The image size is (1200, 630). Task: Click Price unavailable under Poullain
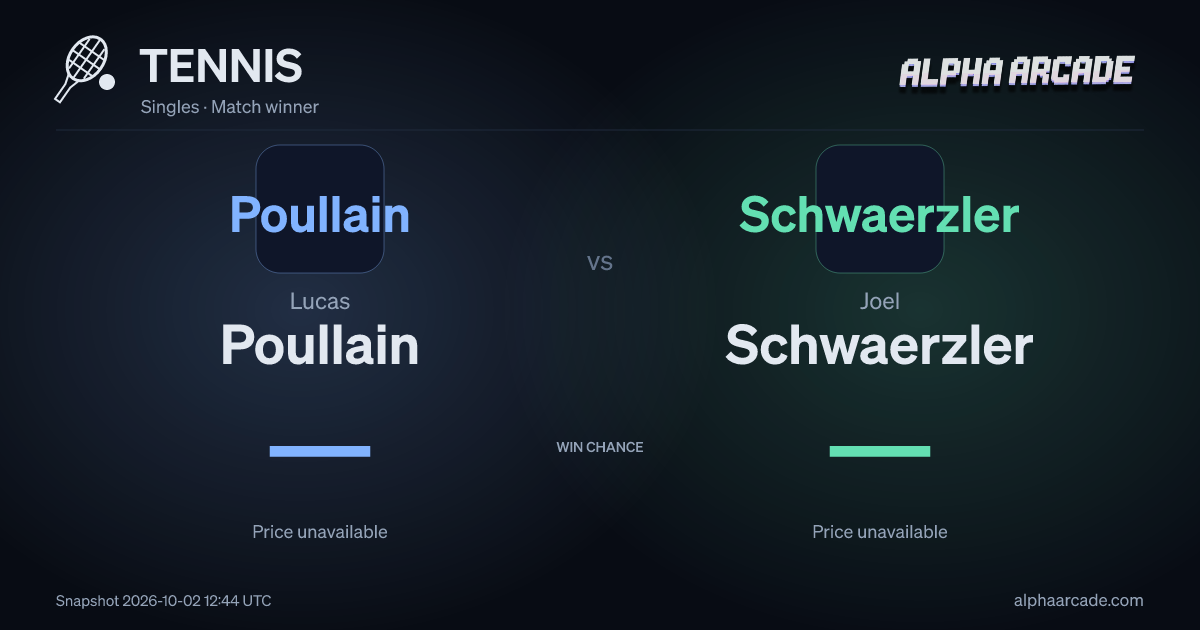coord(320,532)
